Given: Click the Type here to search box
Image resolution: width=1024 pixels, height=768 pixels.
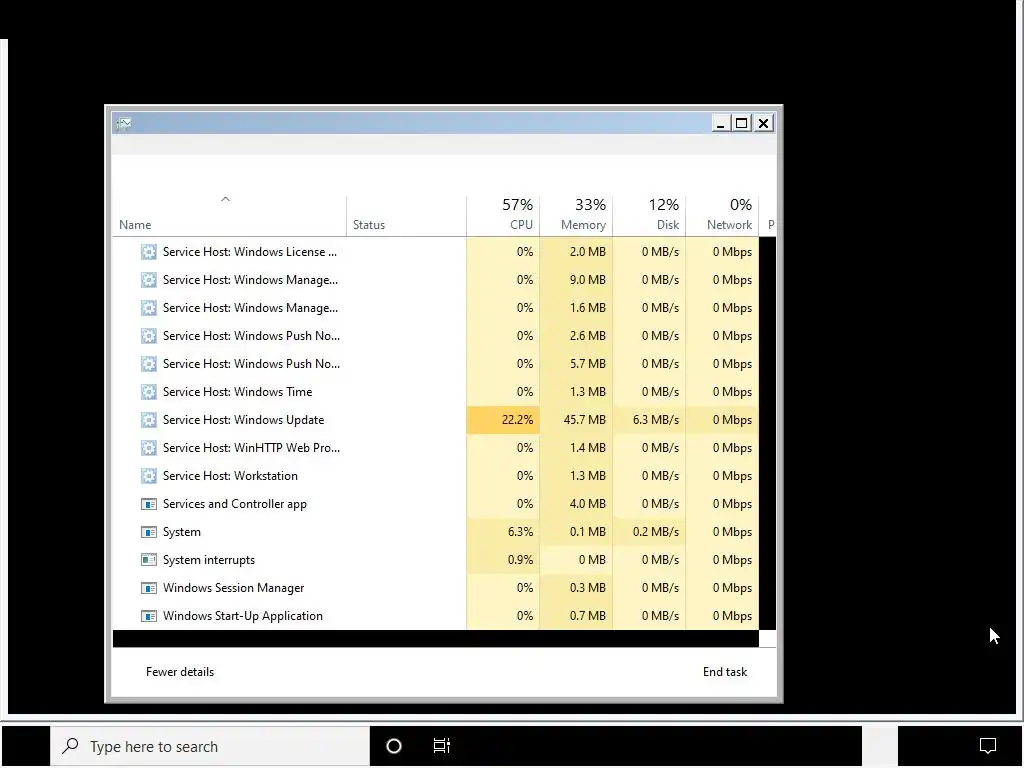Looking at the screenshot, I should click(x=210, y=746).
